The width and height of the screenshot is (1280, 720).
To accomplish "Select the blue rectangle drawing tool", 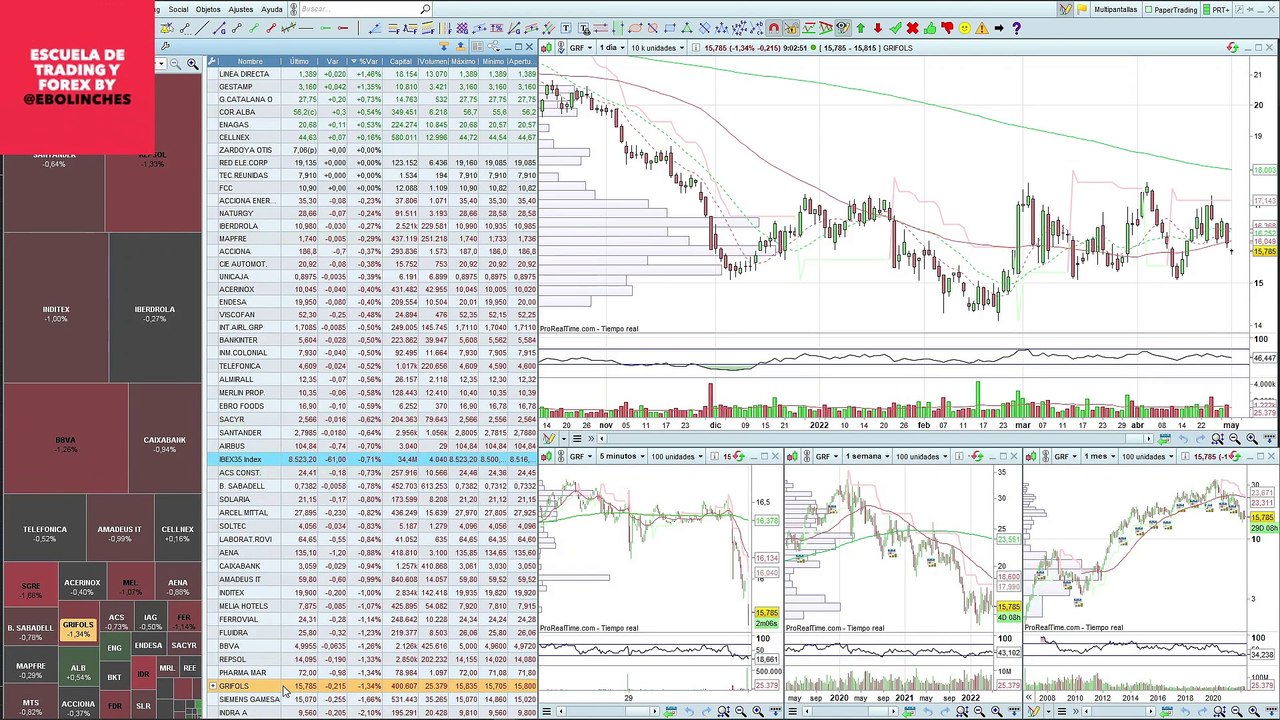I will pyautogui.click(x=670, y=28).
